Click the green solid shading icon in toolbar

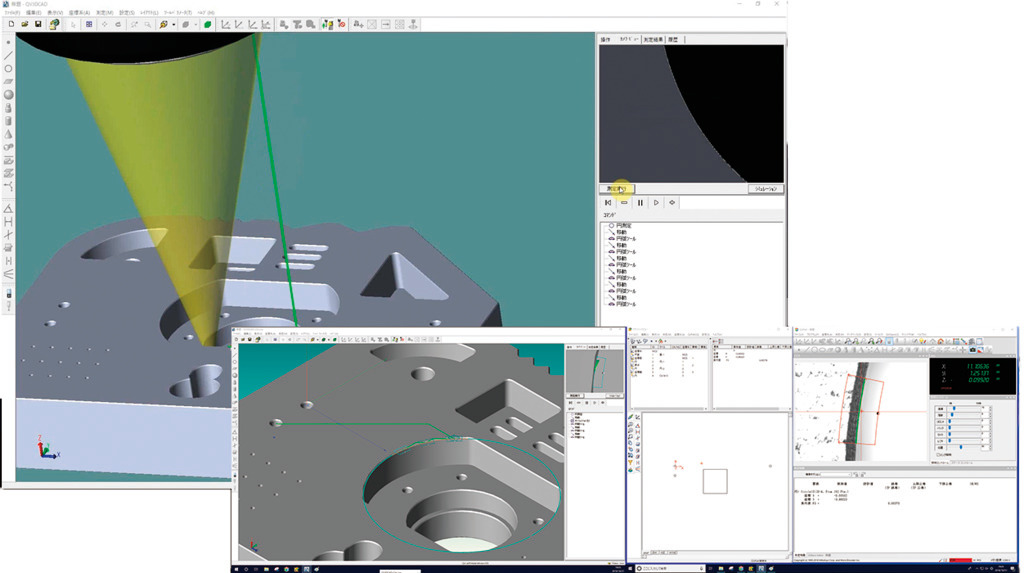[208, 24]
